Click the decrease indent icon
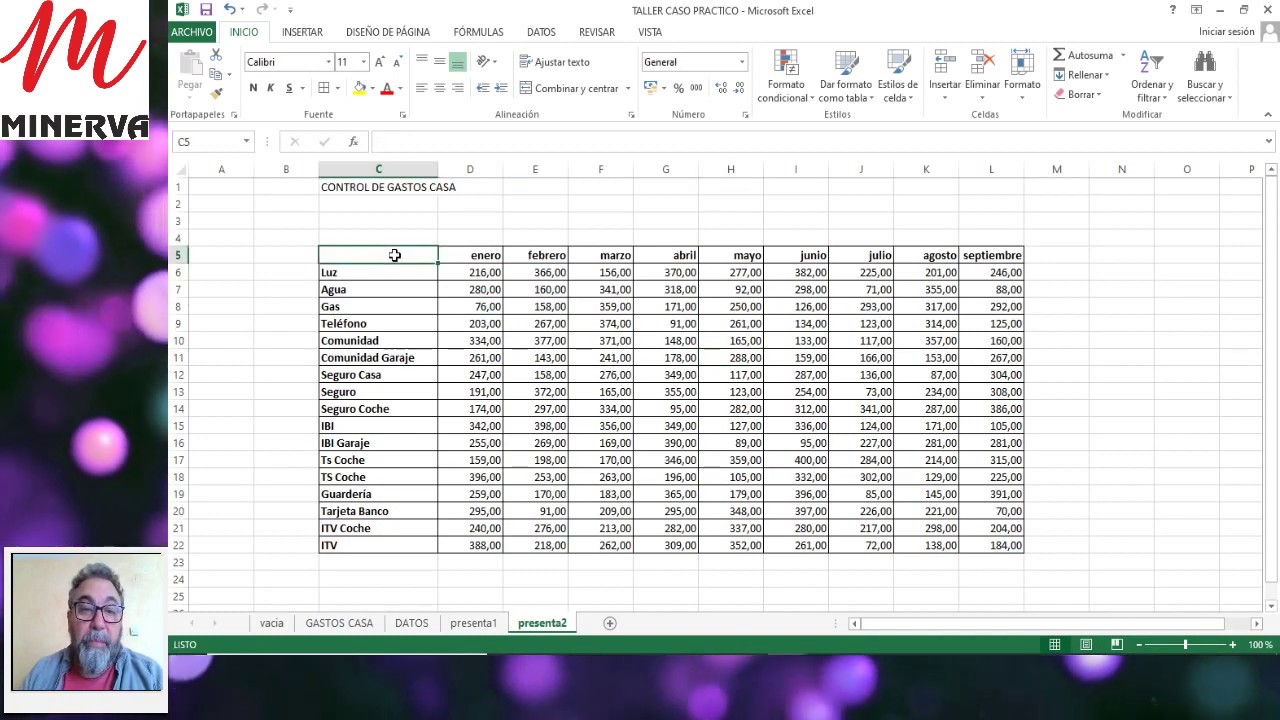This screenshot has height=720, width=1280. click(x=483, y=88)
